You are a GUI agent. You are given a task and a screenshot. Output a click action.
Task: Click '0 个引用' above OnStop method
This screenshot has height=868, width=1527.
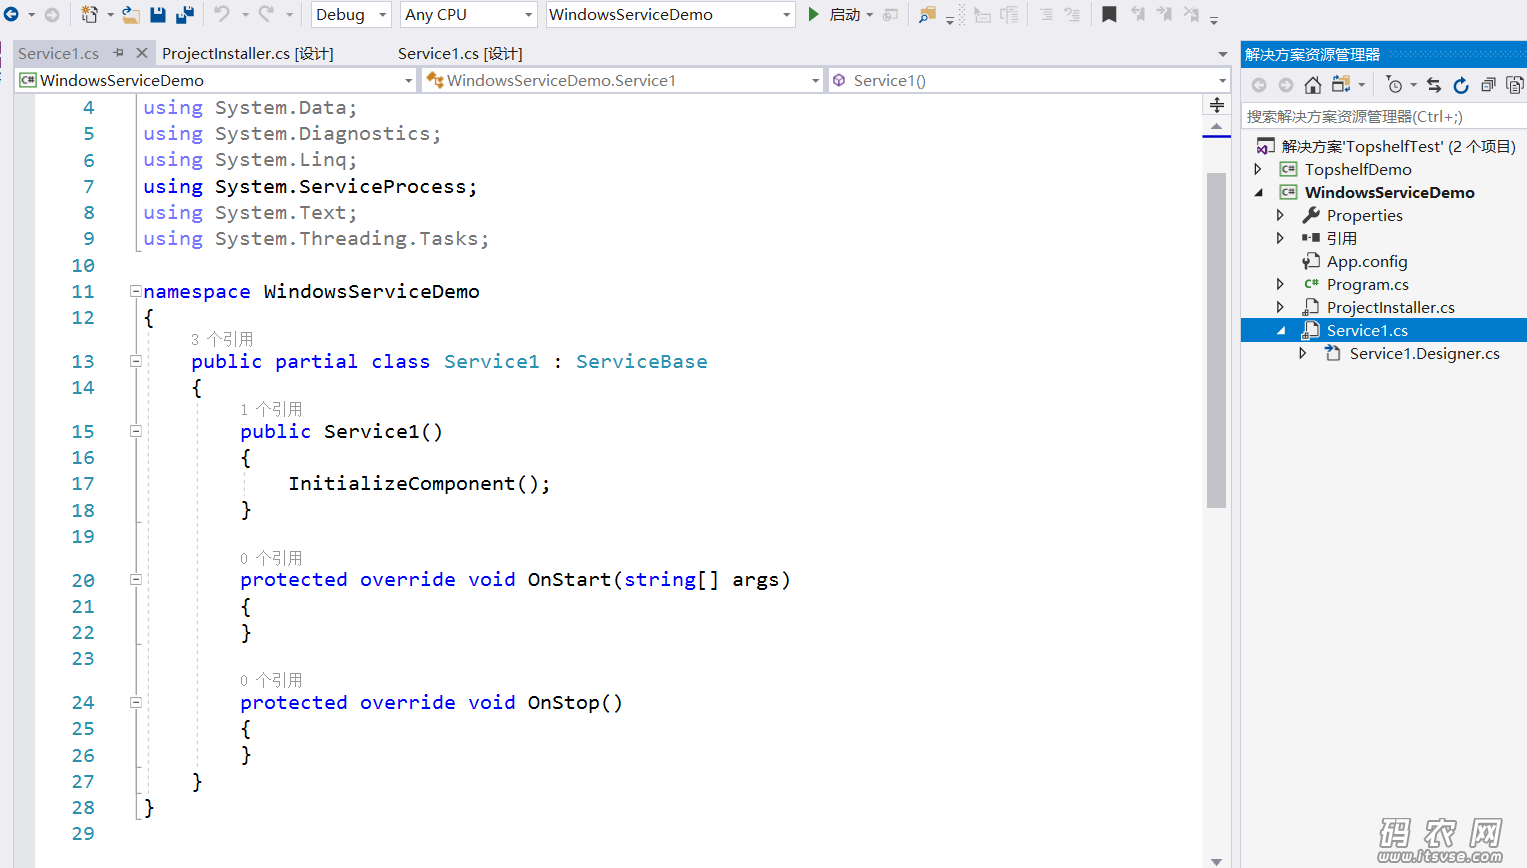[271, 680]
